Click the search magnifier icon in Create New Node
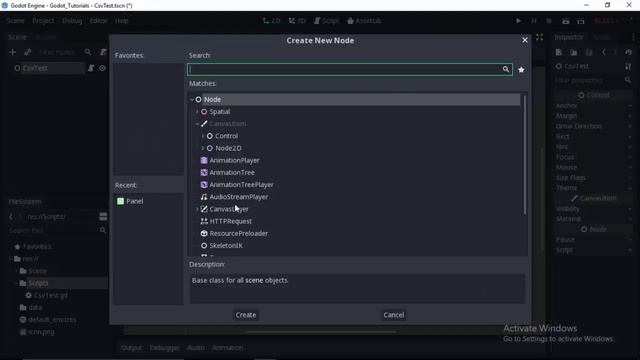This screenshot has height=360, width=640. pyautogui.click(x=506, y=69)
